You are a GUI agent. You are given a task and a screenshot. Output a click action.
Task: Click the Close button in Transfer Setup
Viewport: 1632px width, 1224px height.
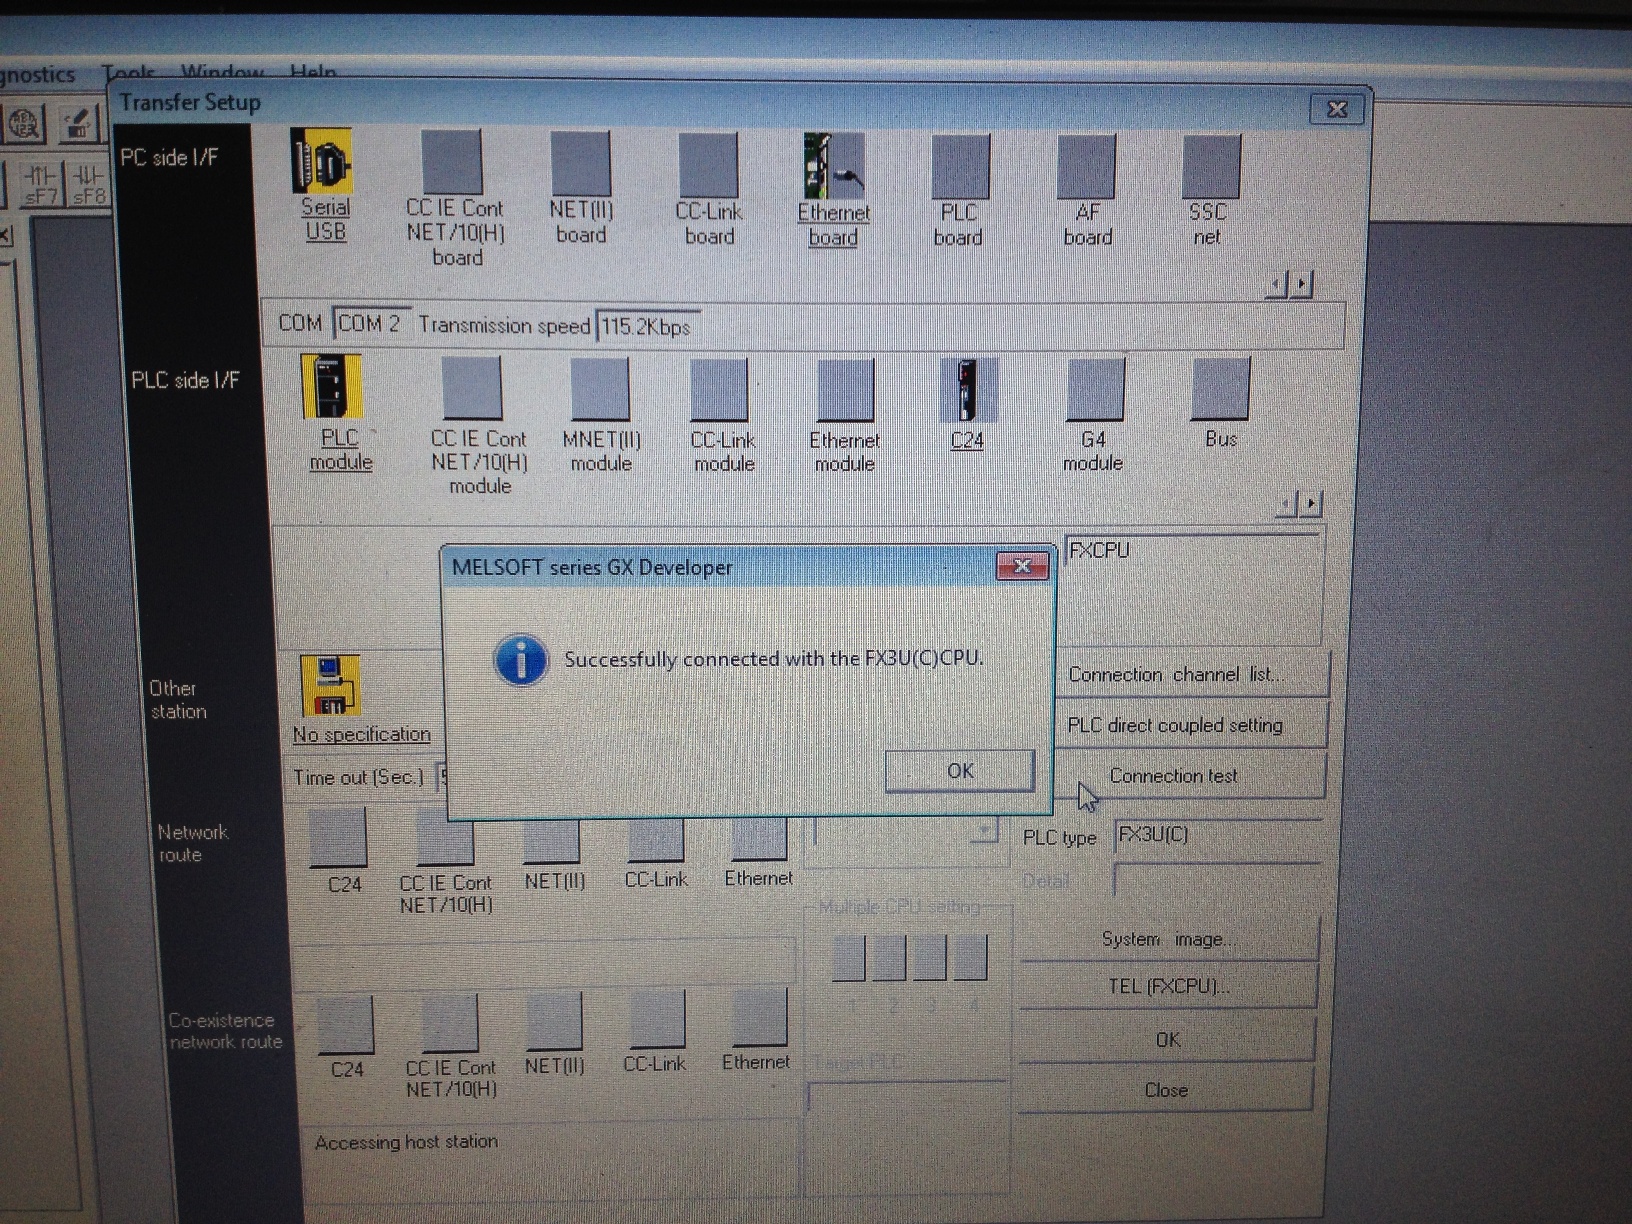(1166, 1090)
